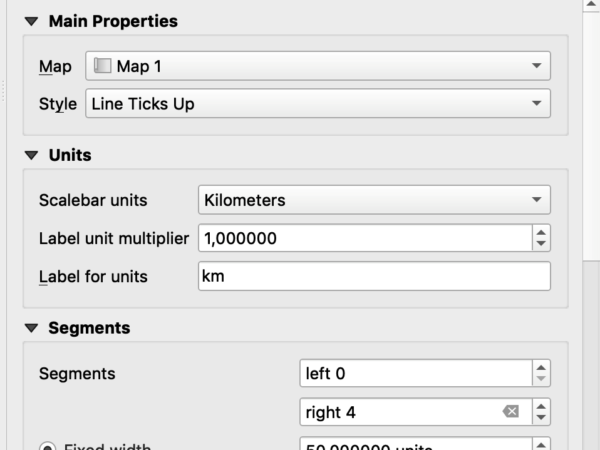Open the Scalebar units Kilometers dropdown
The height and width of the screenshot is (450, 600).
(x=374, y=200)
